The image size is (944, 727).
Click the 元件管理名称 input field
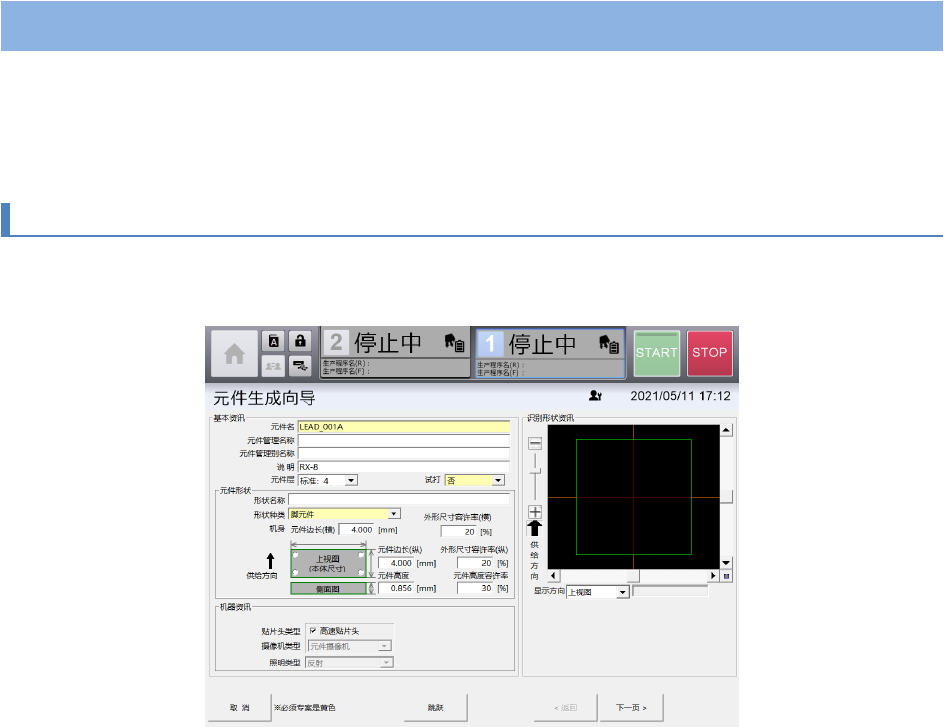click(403, 441)
